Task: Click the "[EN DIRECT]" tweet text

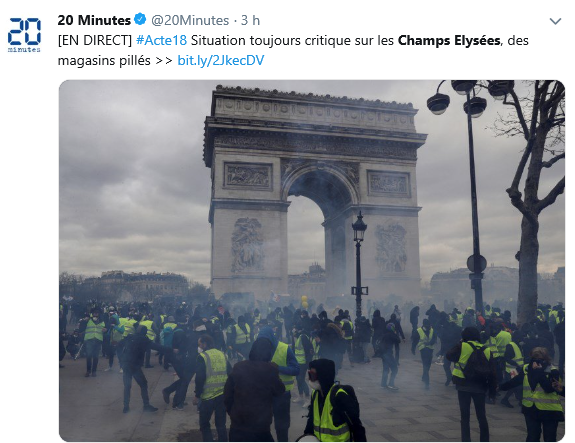Action: [x=95, y=40]
